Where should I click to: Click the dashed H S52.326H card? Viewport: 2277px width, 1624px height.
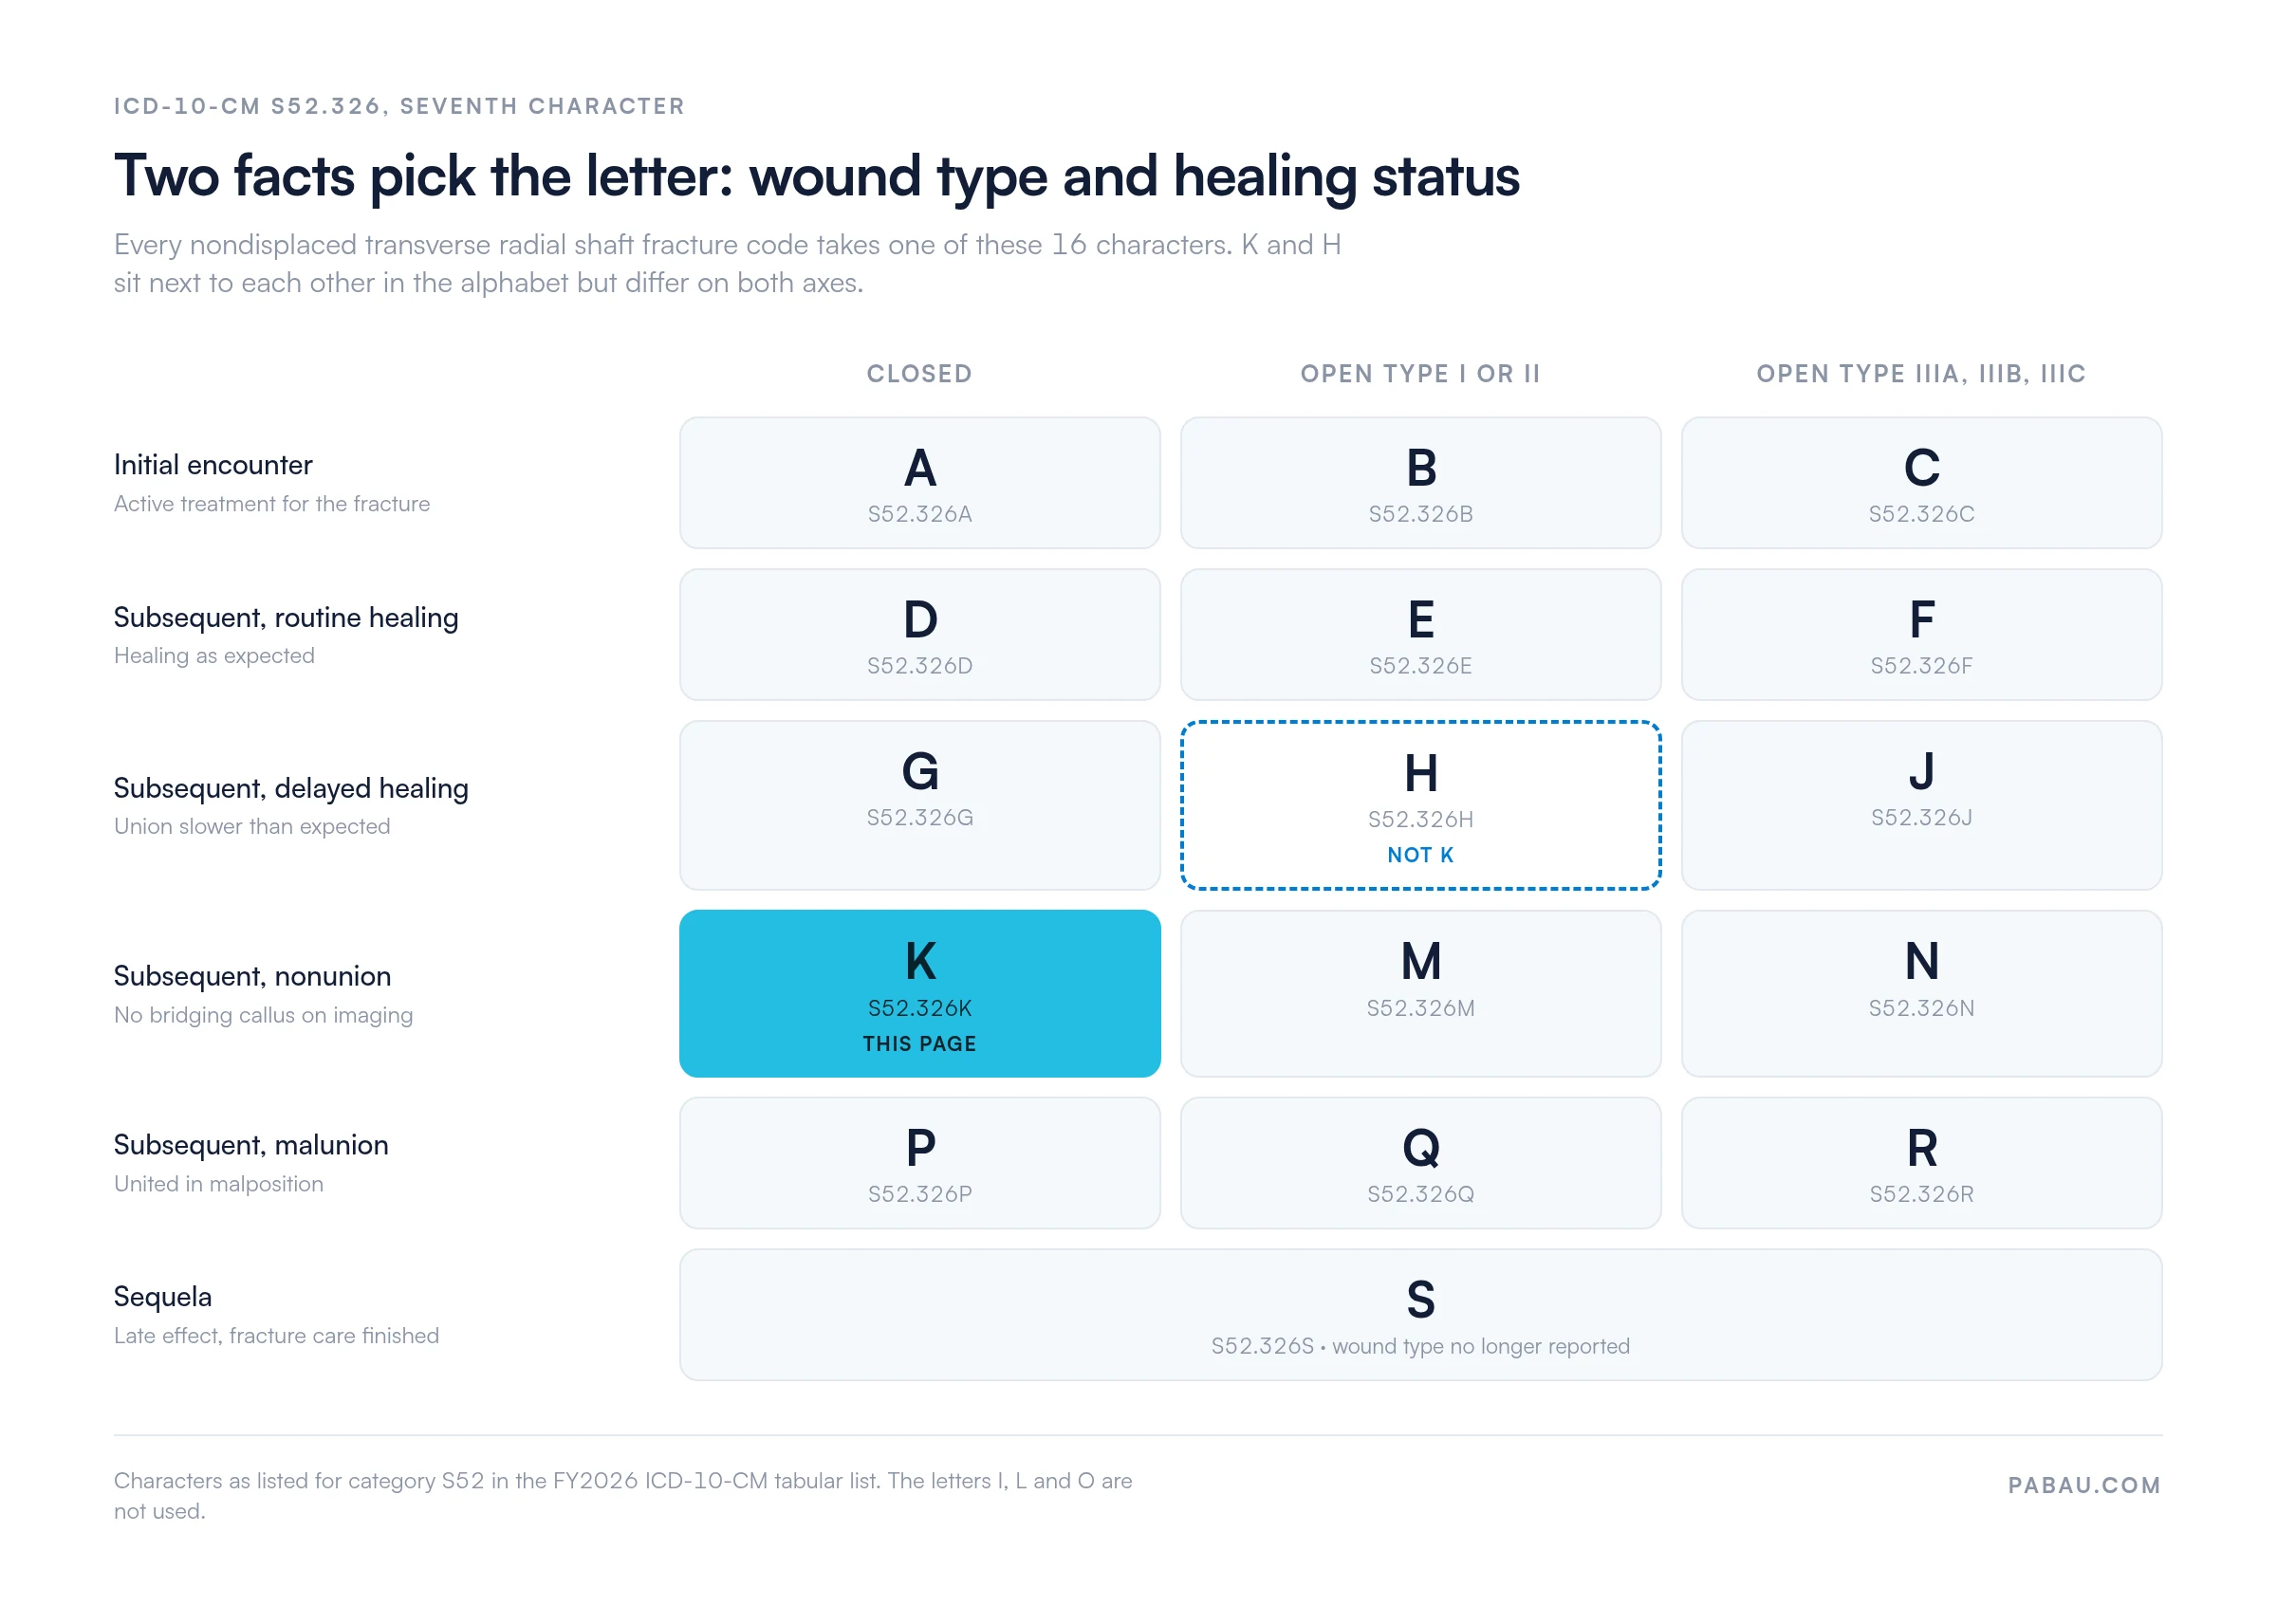[x=1420, y=805]
